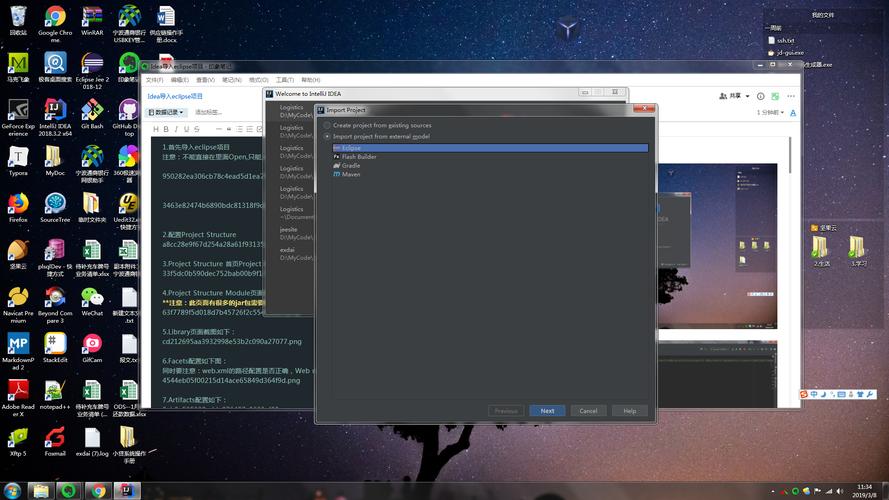Viewport: 889px width, 500px height.
Task: Click the Evernote note vertical scrollbar
Action: (x=790, y=155)
